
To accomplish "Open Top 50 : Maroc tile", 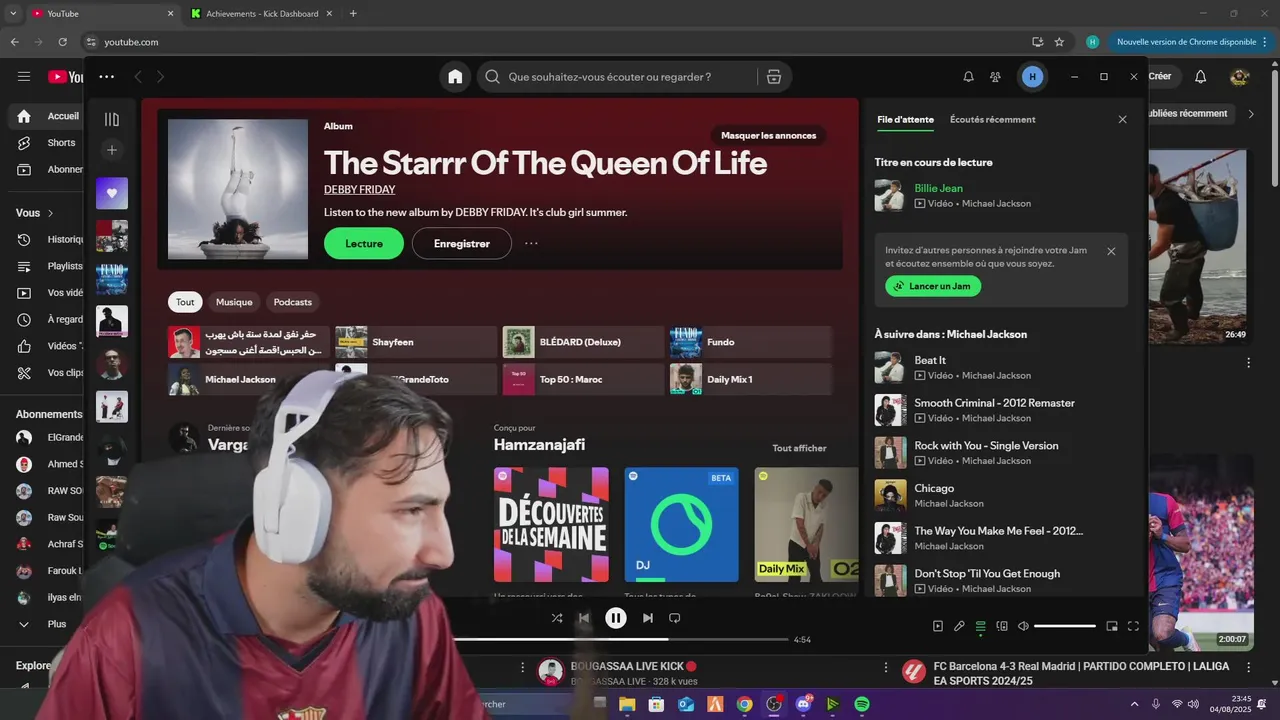I will coord(583,379).
